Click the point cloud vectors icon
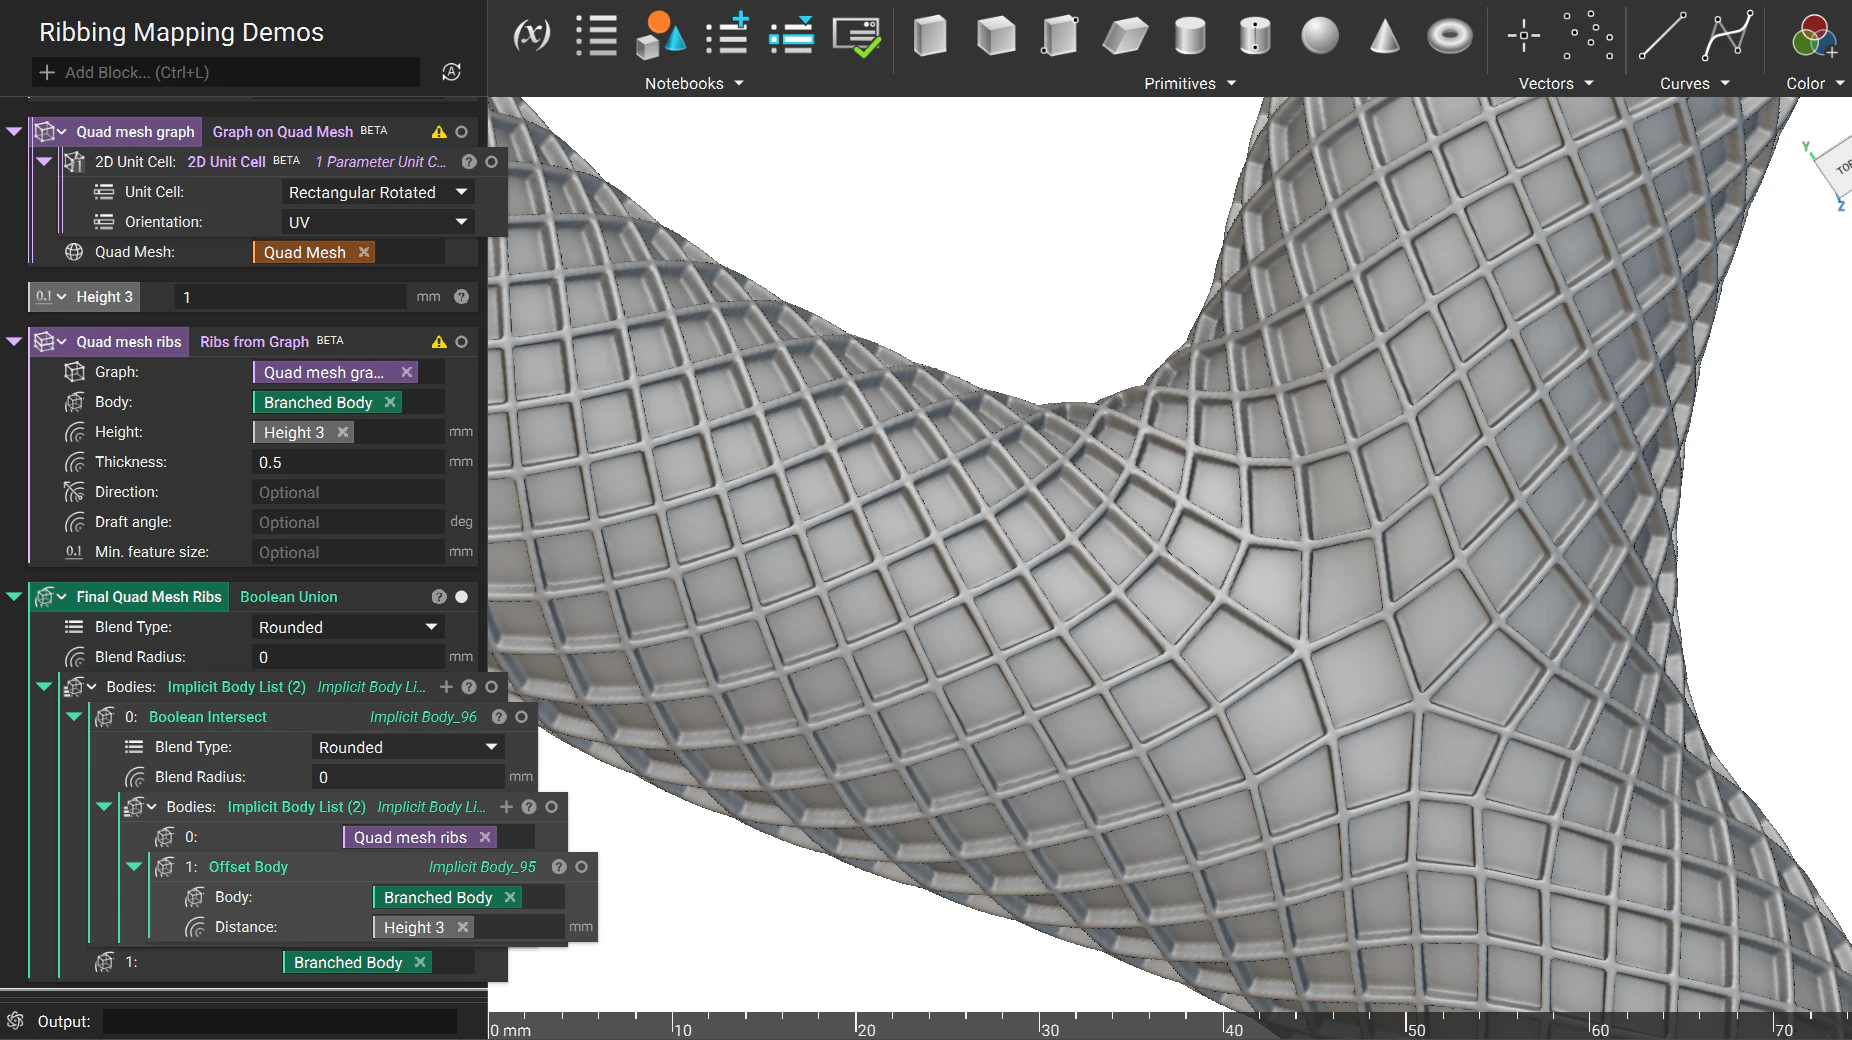The image size is (1852, 1040). tap(1588, 36)
